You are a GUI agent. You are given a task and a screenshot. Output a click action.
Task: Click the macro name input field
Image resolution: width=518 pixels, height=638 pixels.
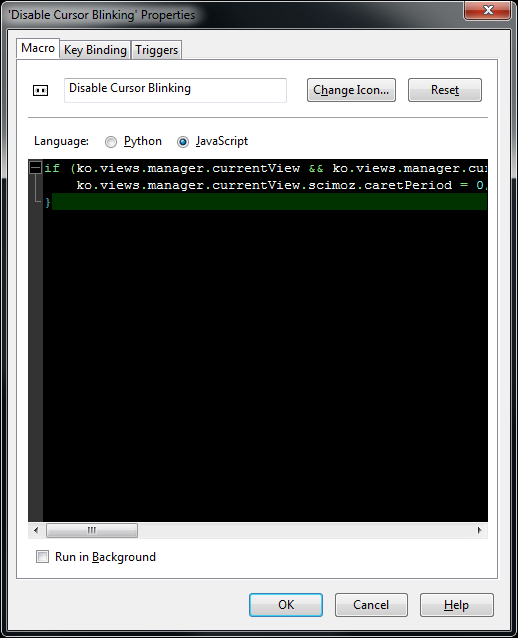175,90
